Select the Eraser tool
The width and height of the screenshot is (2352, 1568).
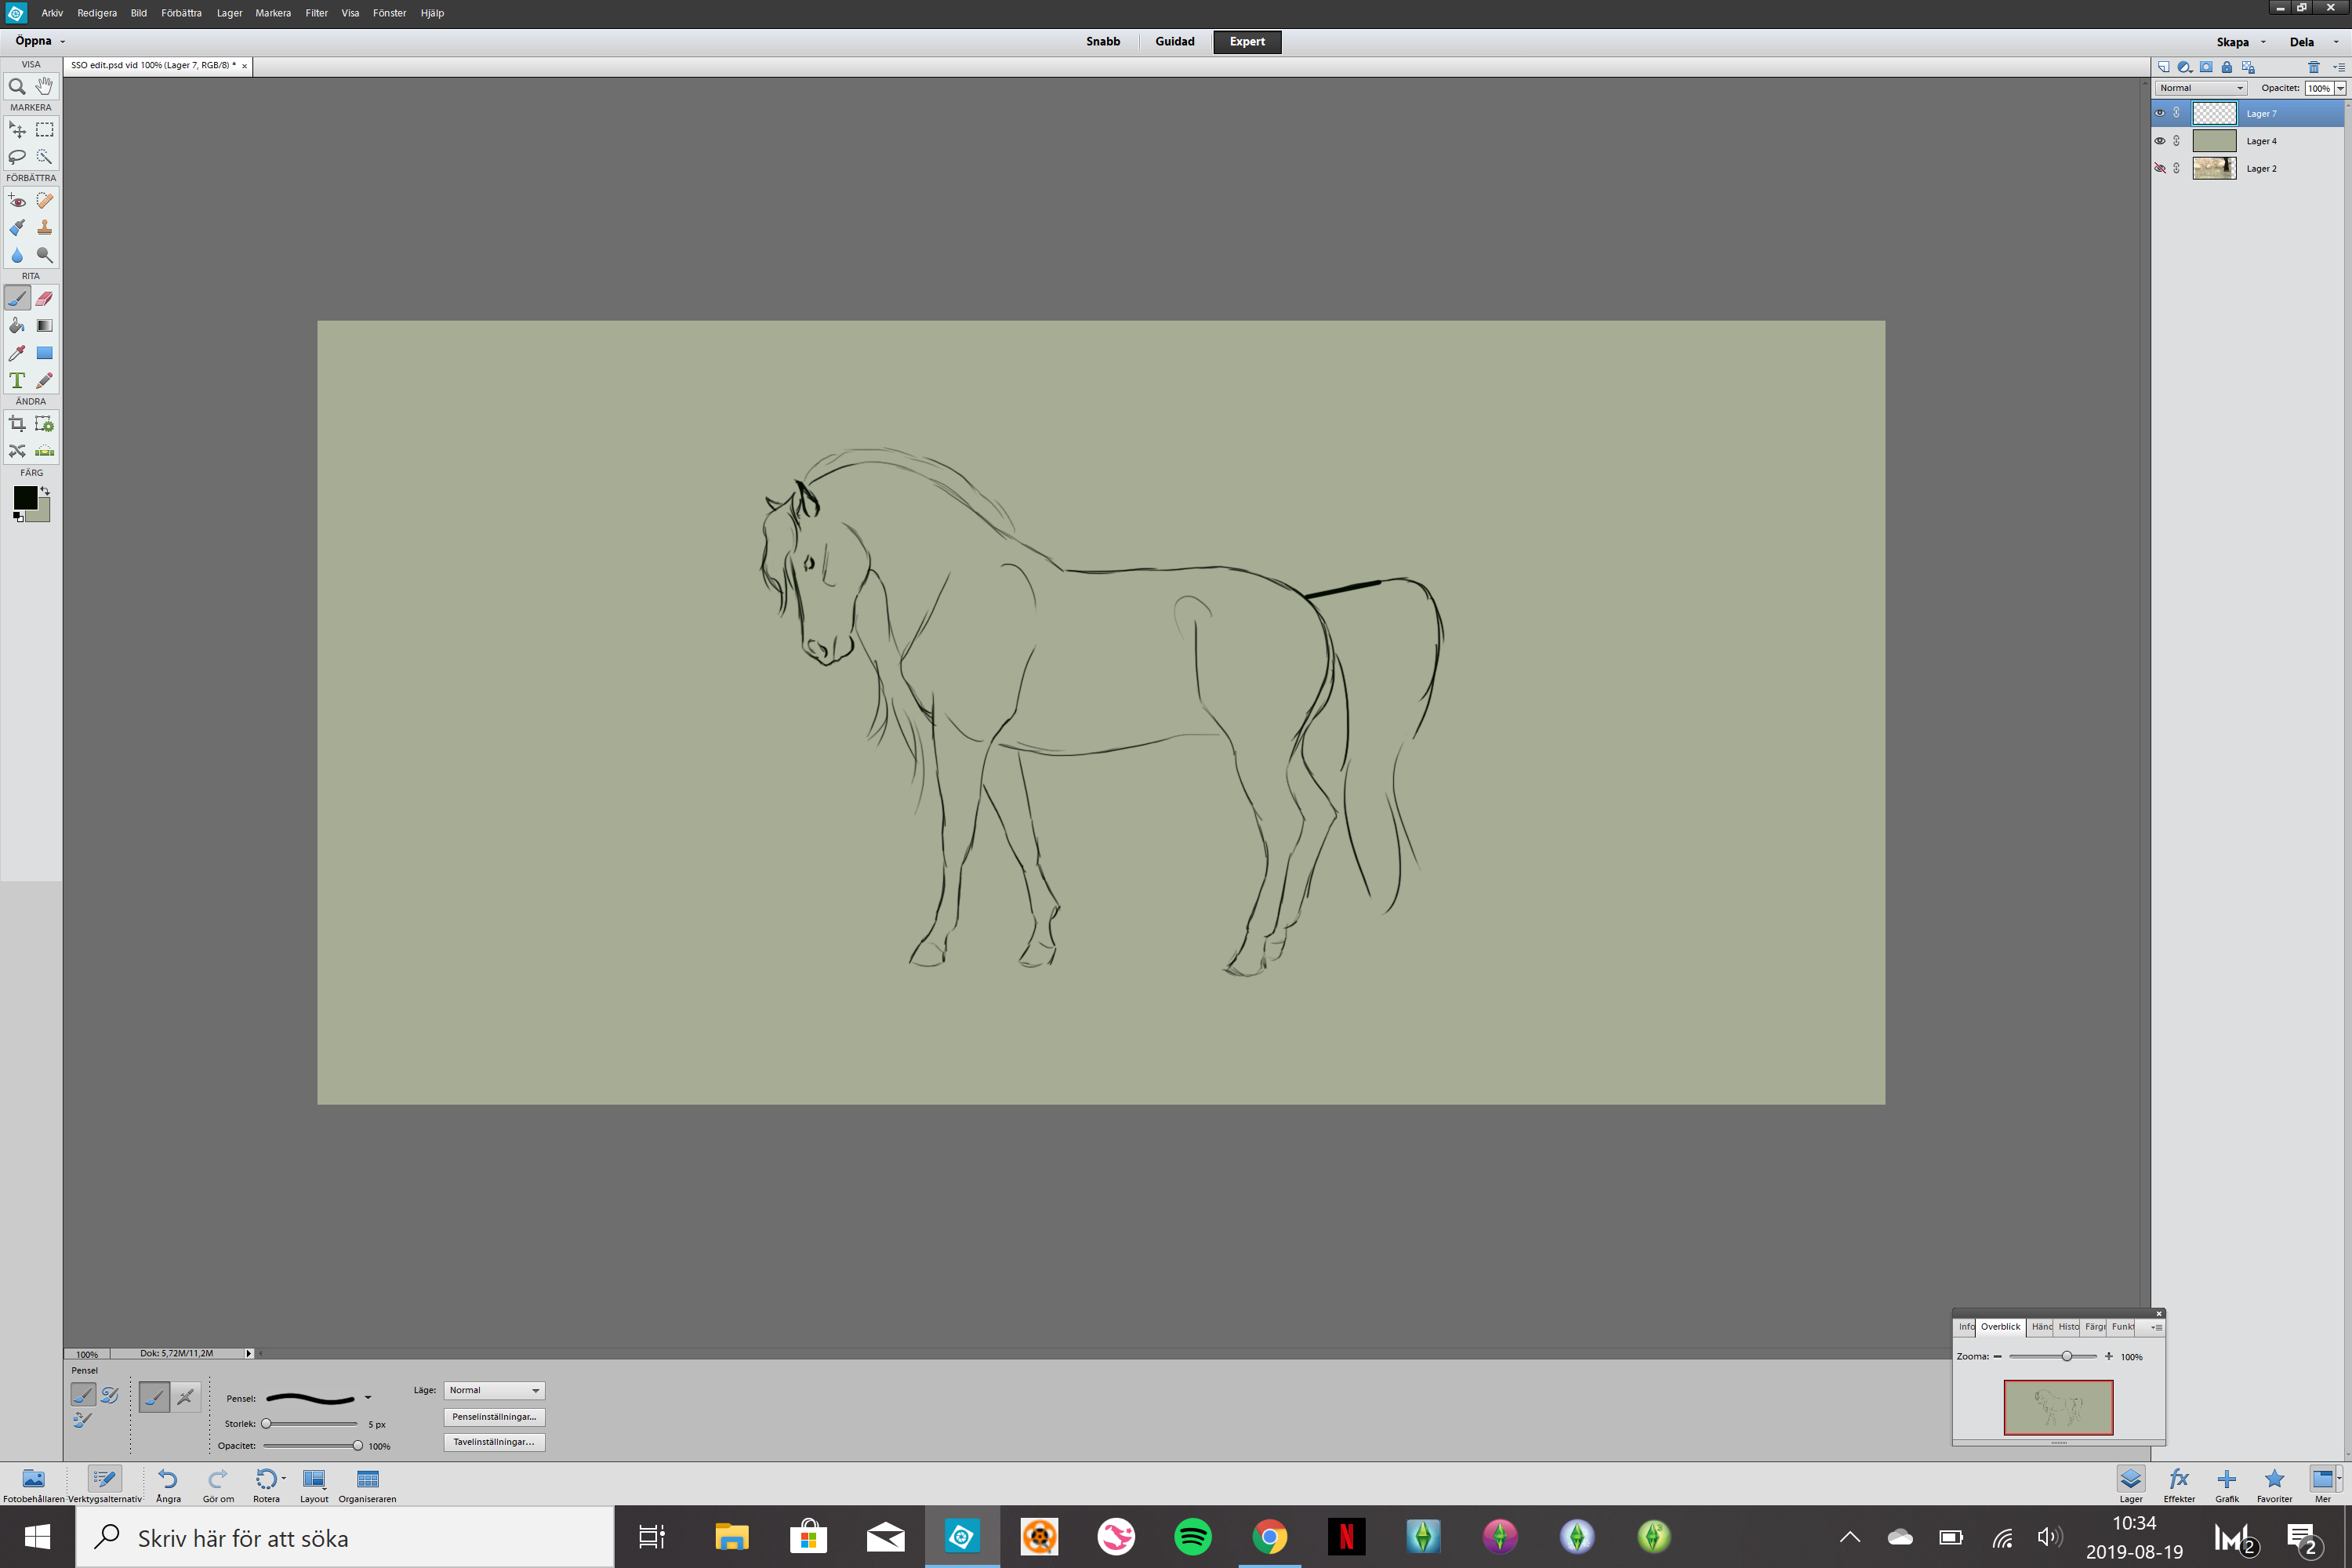(x=44, y=299)
